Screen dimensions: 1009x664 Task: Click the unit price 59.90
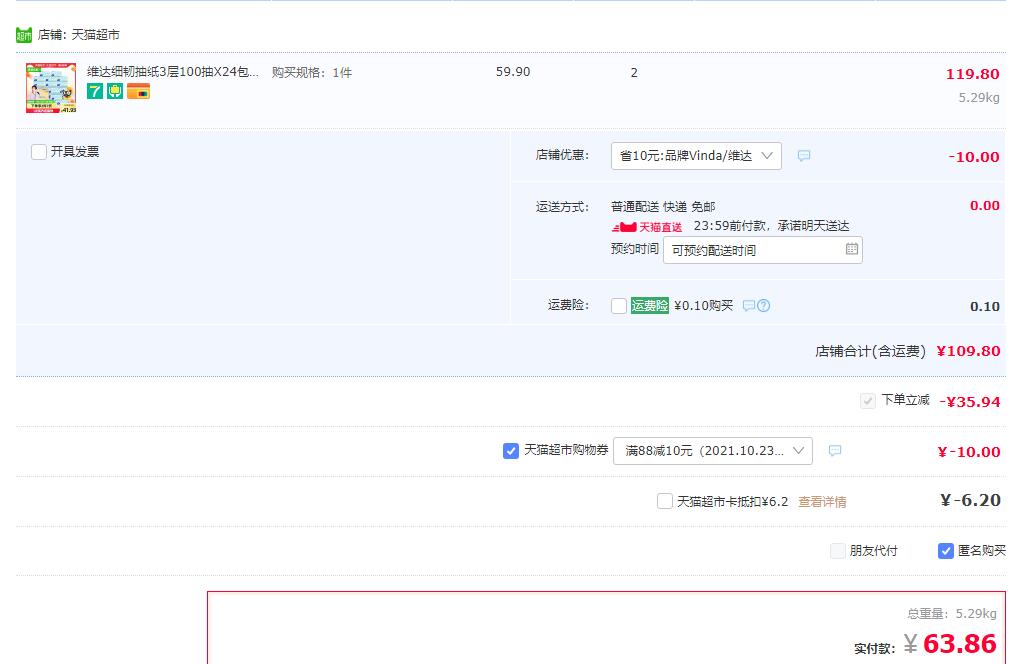tap(513, 72)
